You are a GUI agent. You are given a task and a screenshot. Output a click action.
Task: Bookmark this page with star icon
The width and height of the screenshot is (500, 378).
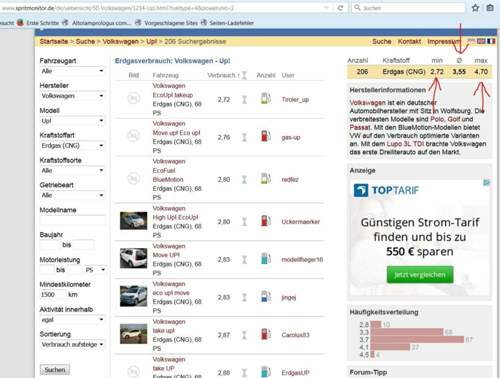(475, 8)
